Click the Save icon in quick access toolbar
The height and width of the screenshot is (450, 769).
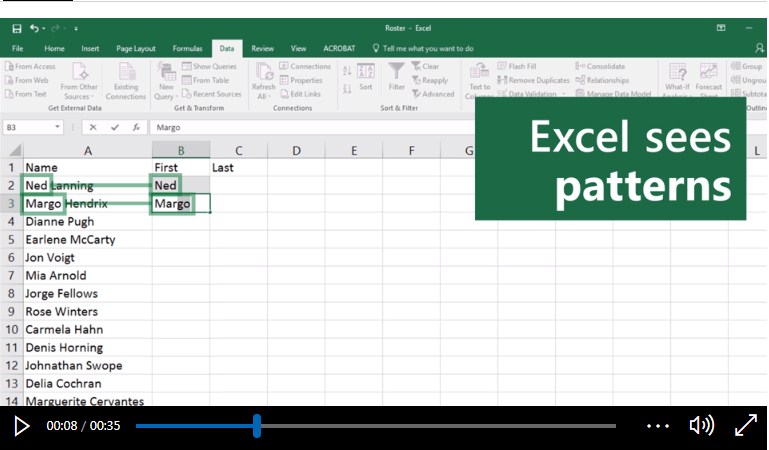(17, 28)
